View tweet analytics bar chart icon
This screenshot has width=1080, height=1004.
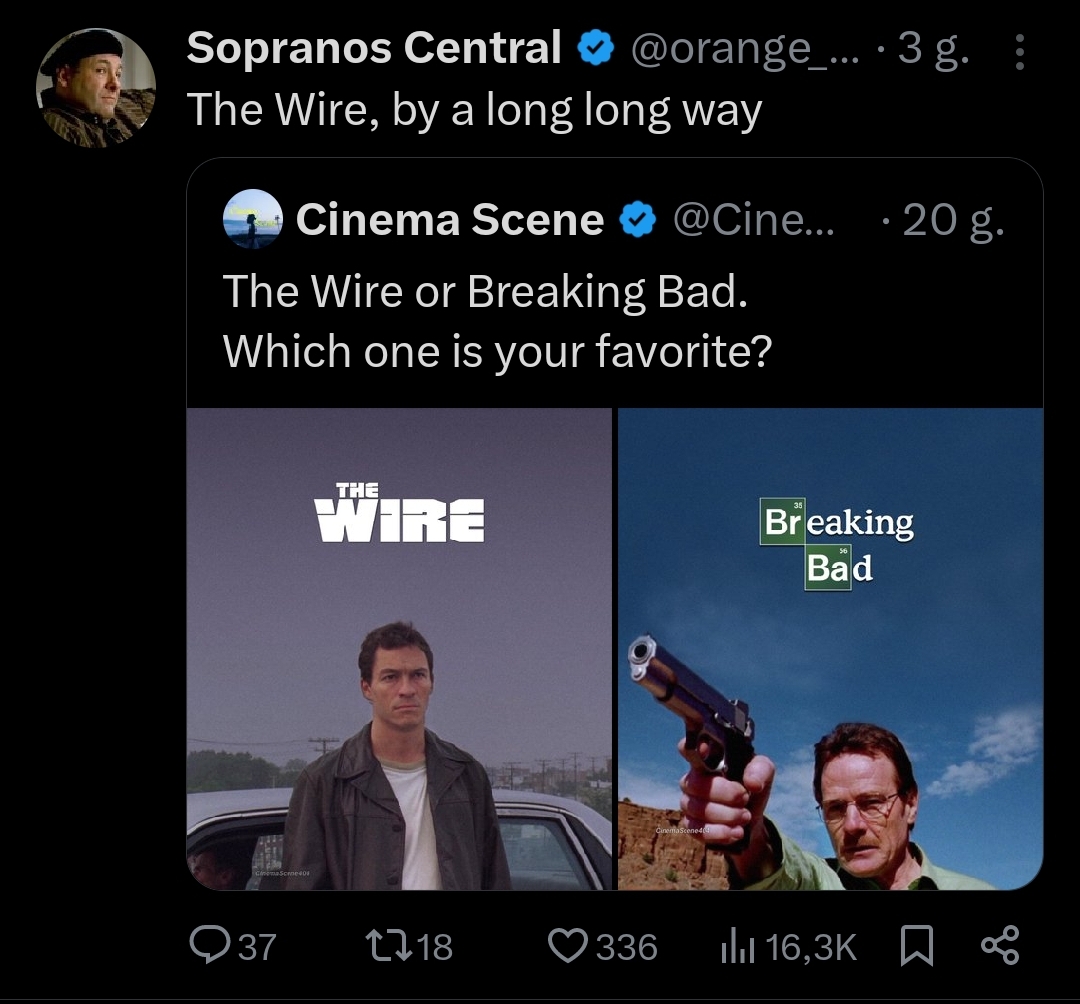pyautogui.click(x=737, y=946)
